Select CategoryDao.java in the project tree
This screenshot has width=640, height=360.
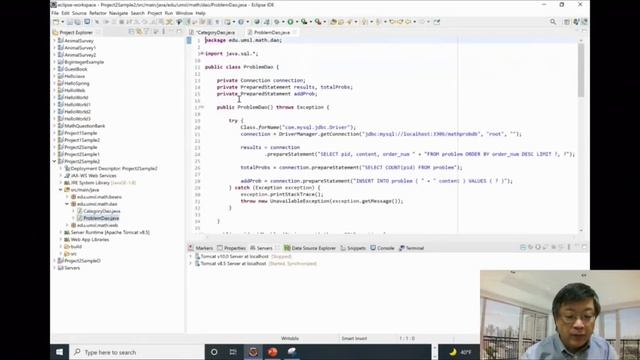102,211
